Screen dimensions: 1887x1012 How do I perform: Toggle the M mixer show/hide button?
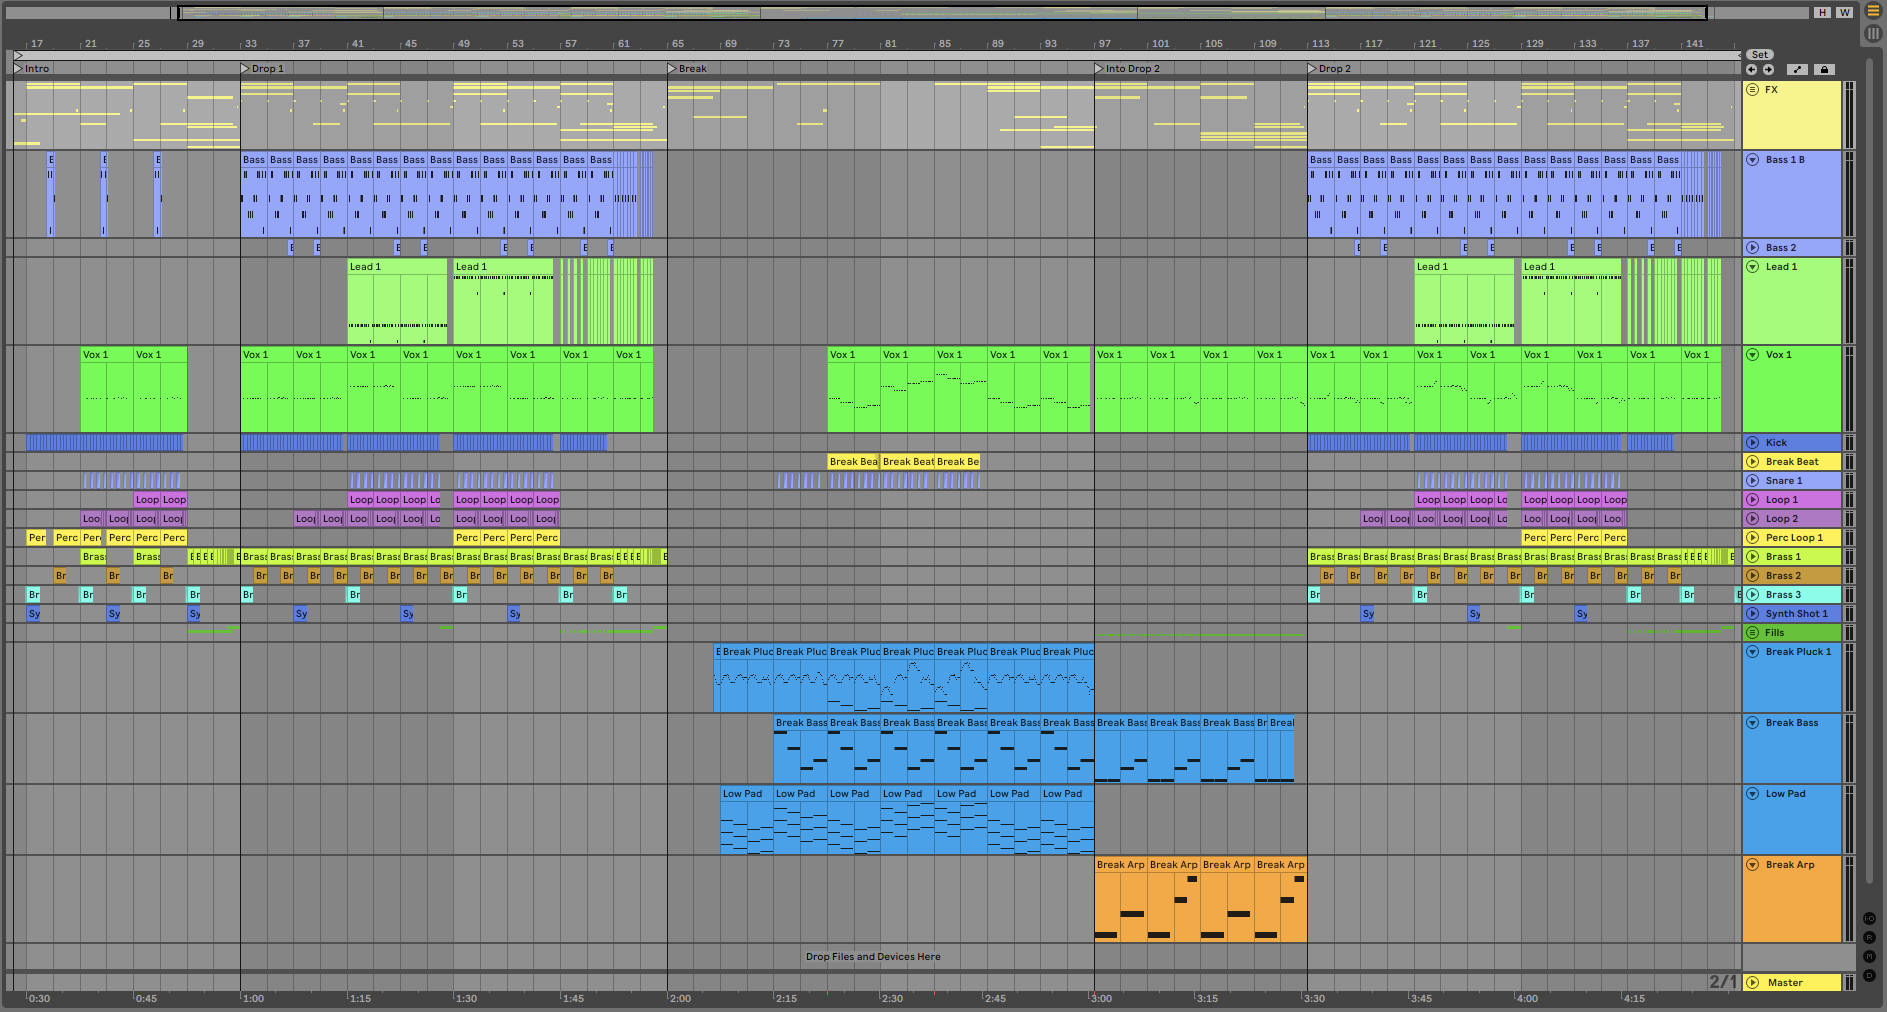pos(1869,957)
